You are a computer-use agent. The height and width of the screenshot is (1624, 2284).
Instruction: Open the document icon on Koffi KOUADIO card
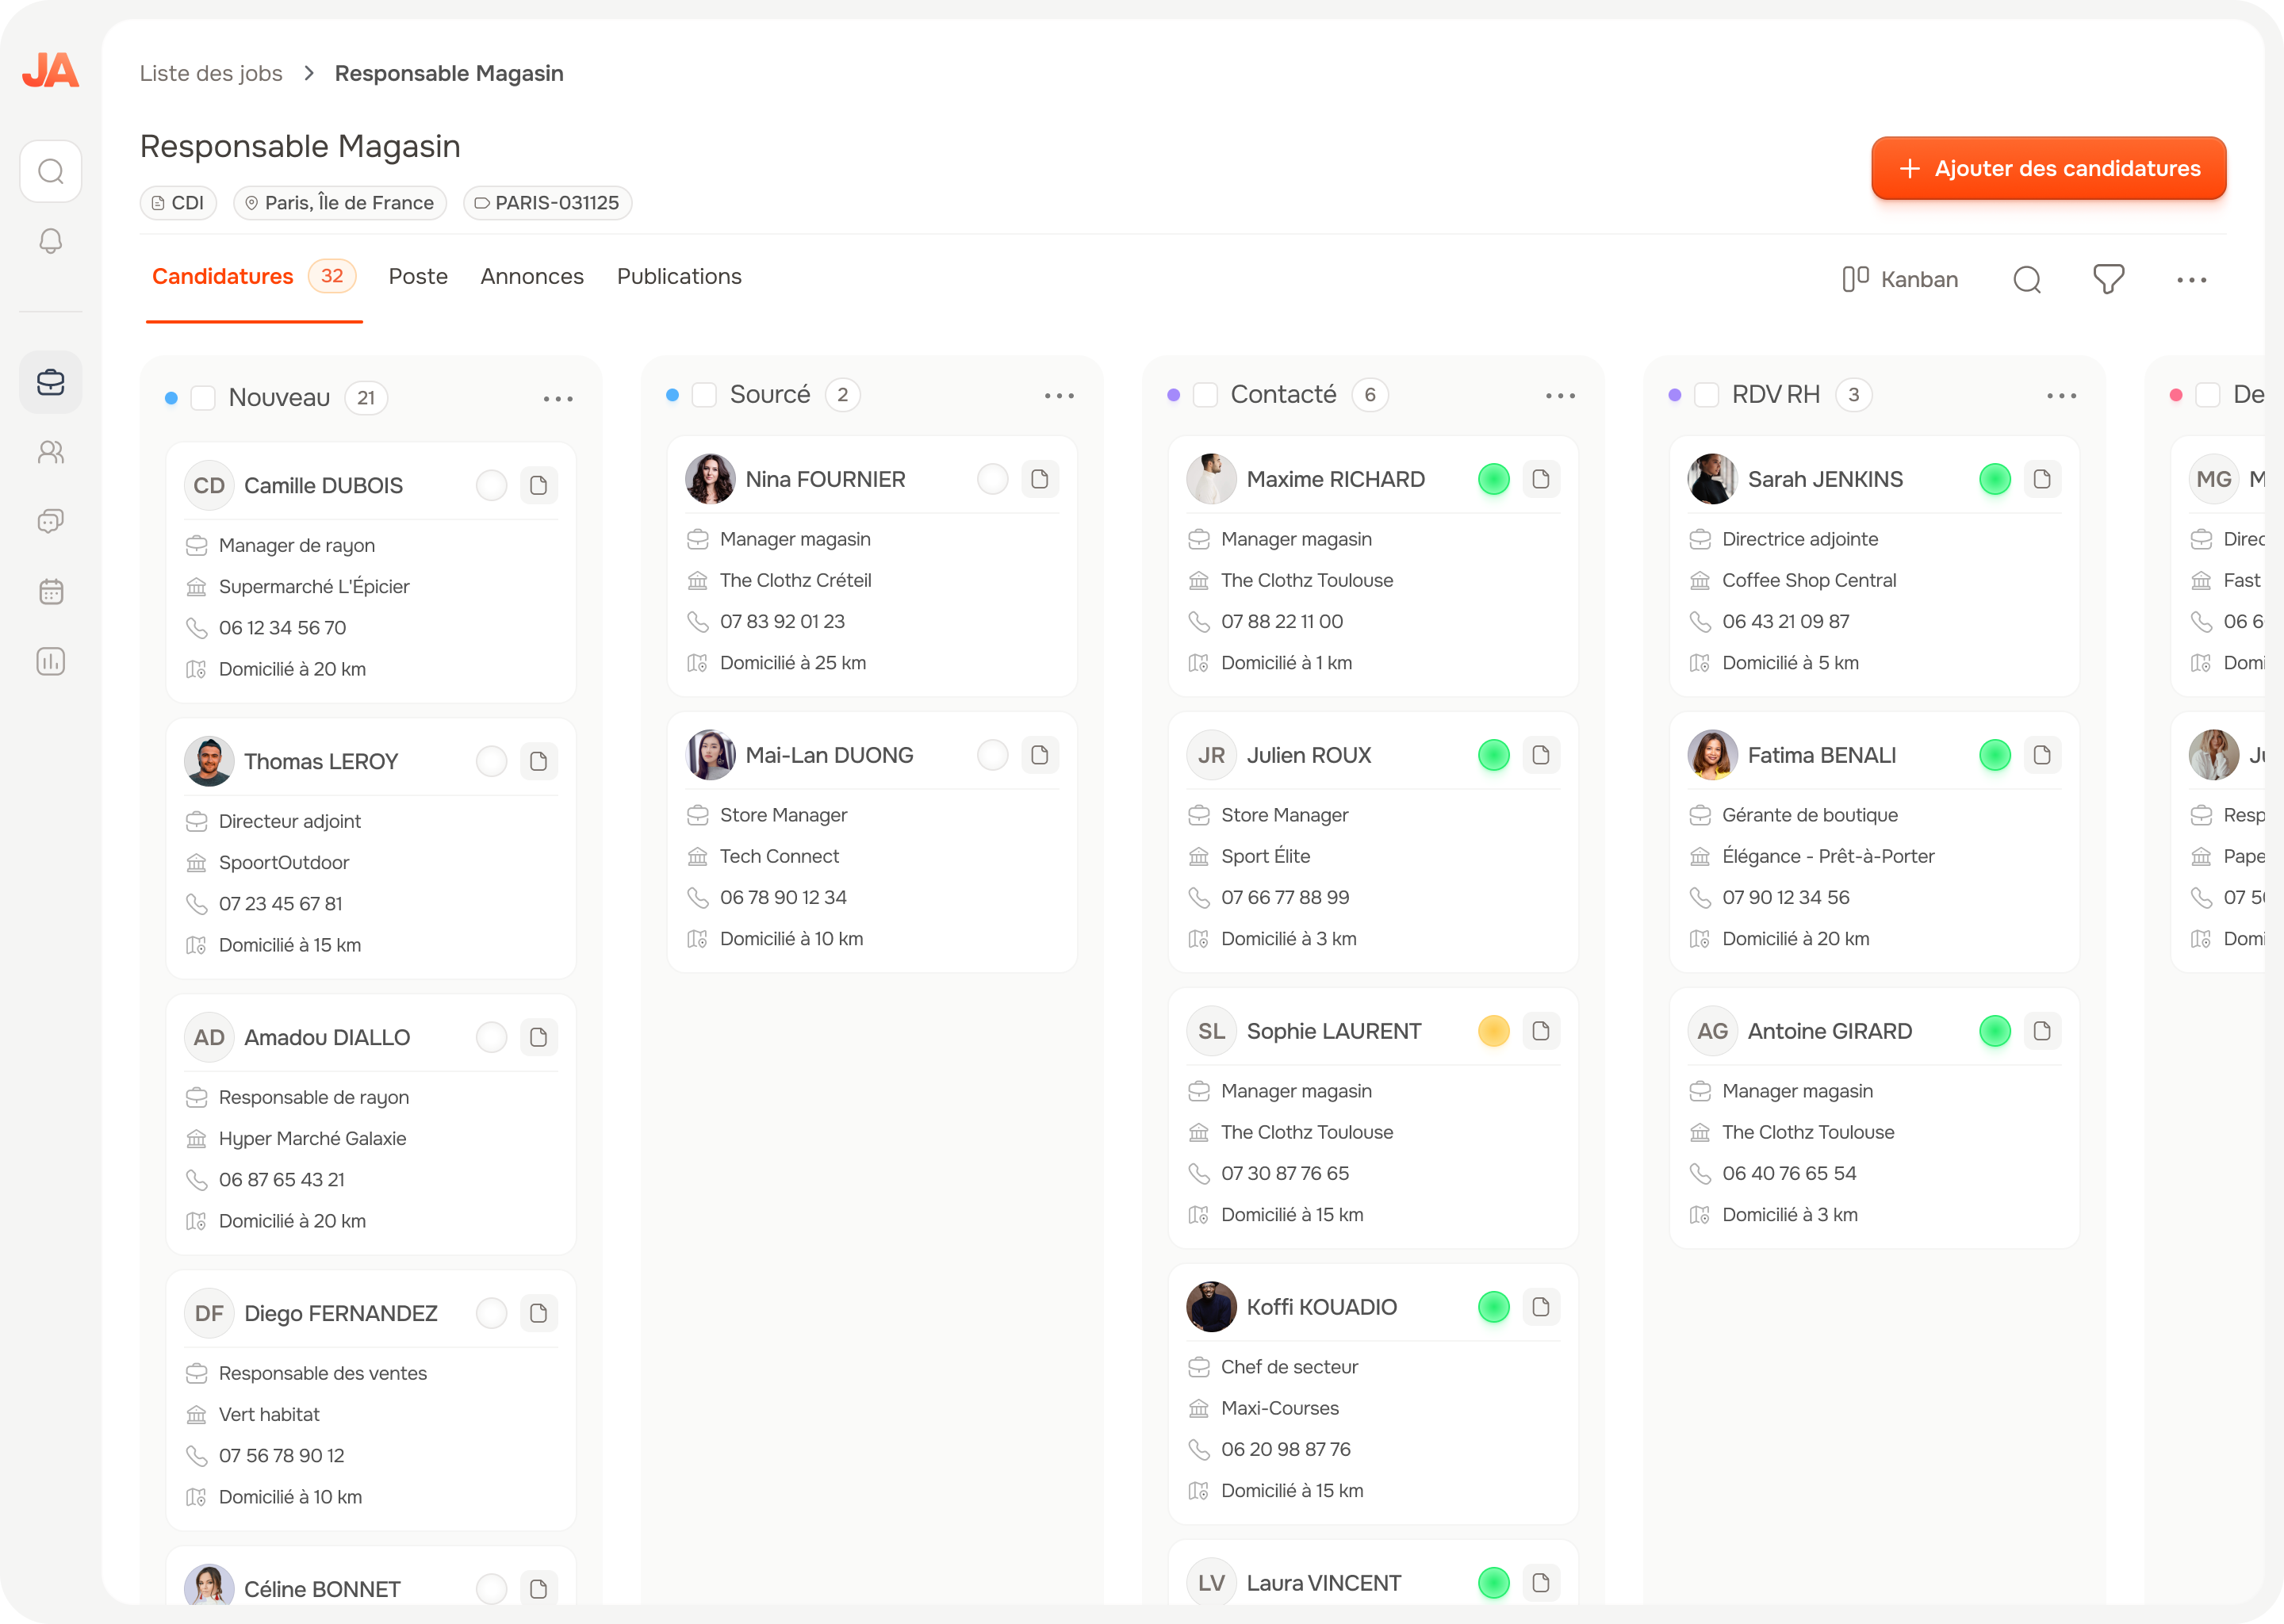[1541, 1307]
